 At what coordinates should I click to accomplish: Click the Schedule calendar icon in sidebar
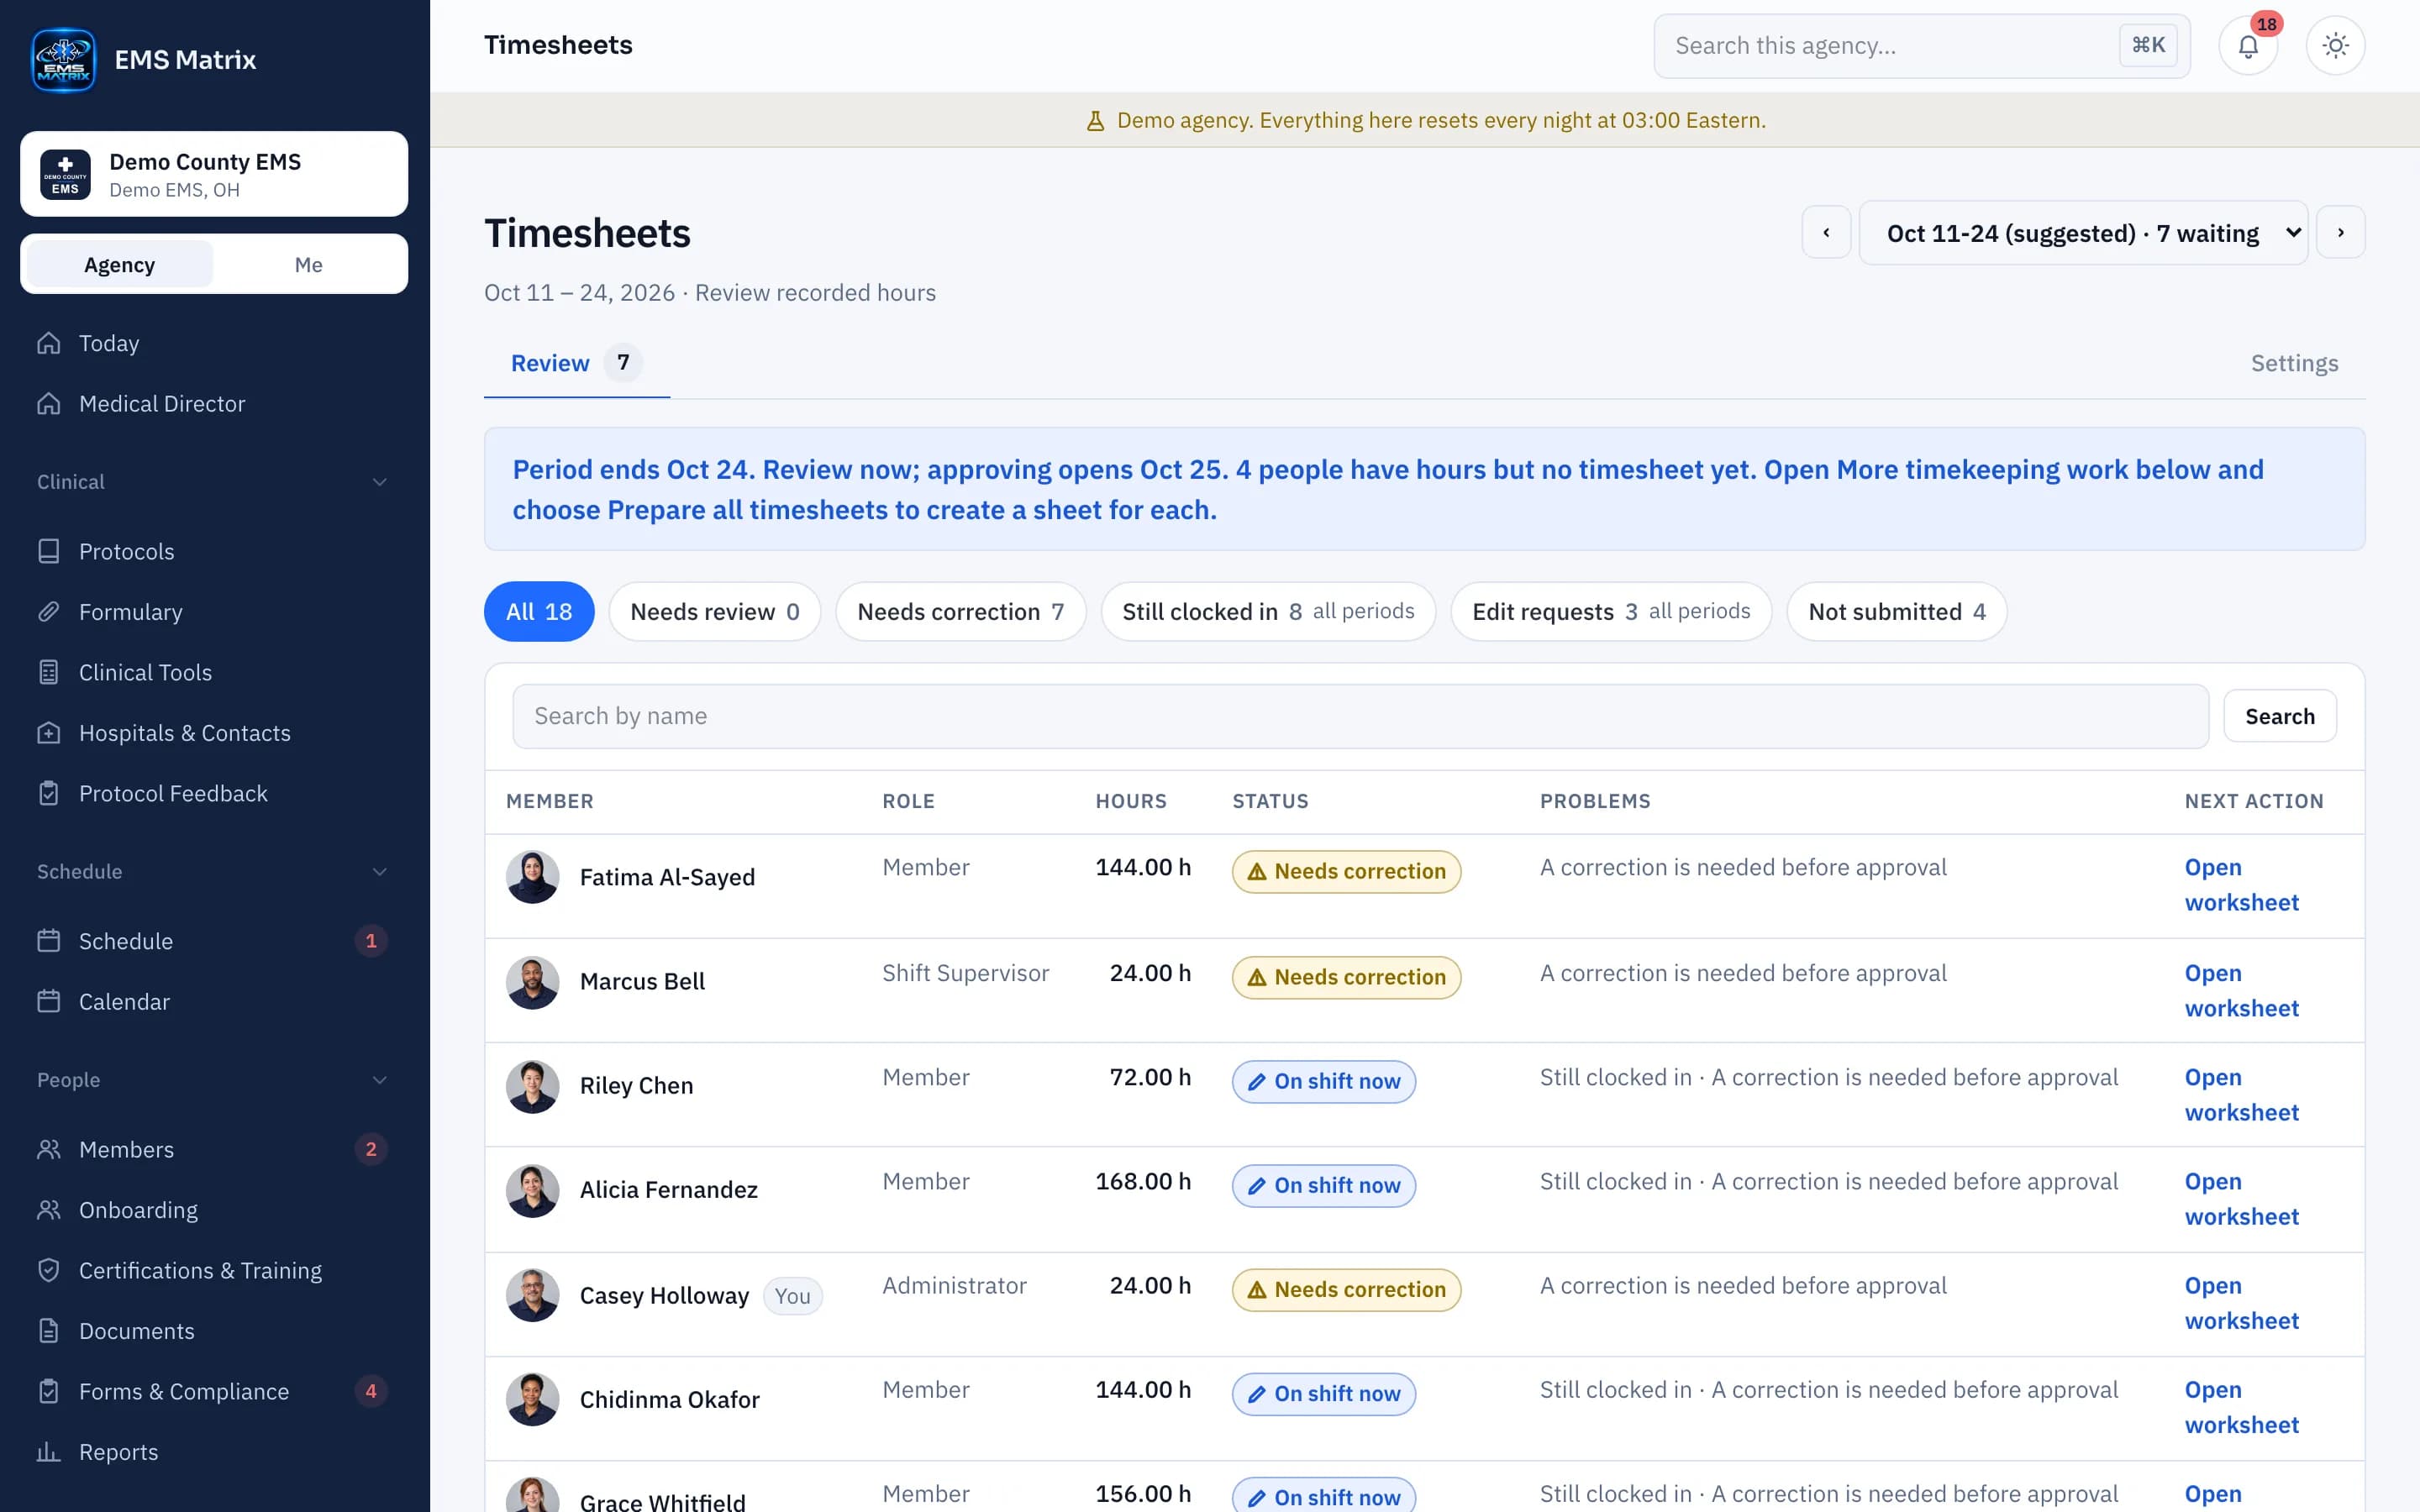click(49, 941)
